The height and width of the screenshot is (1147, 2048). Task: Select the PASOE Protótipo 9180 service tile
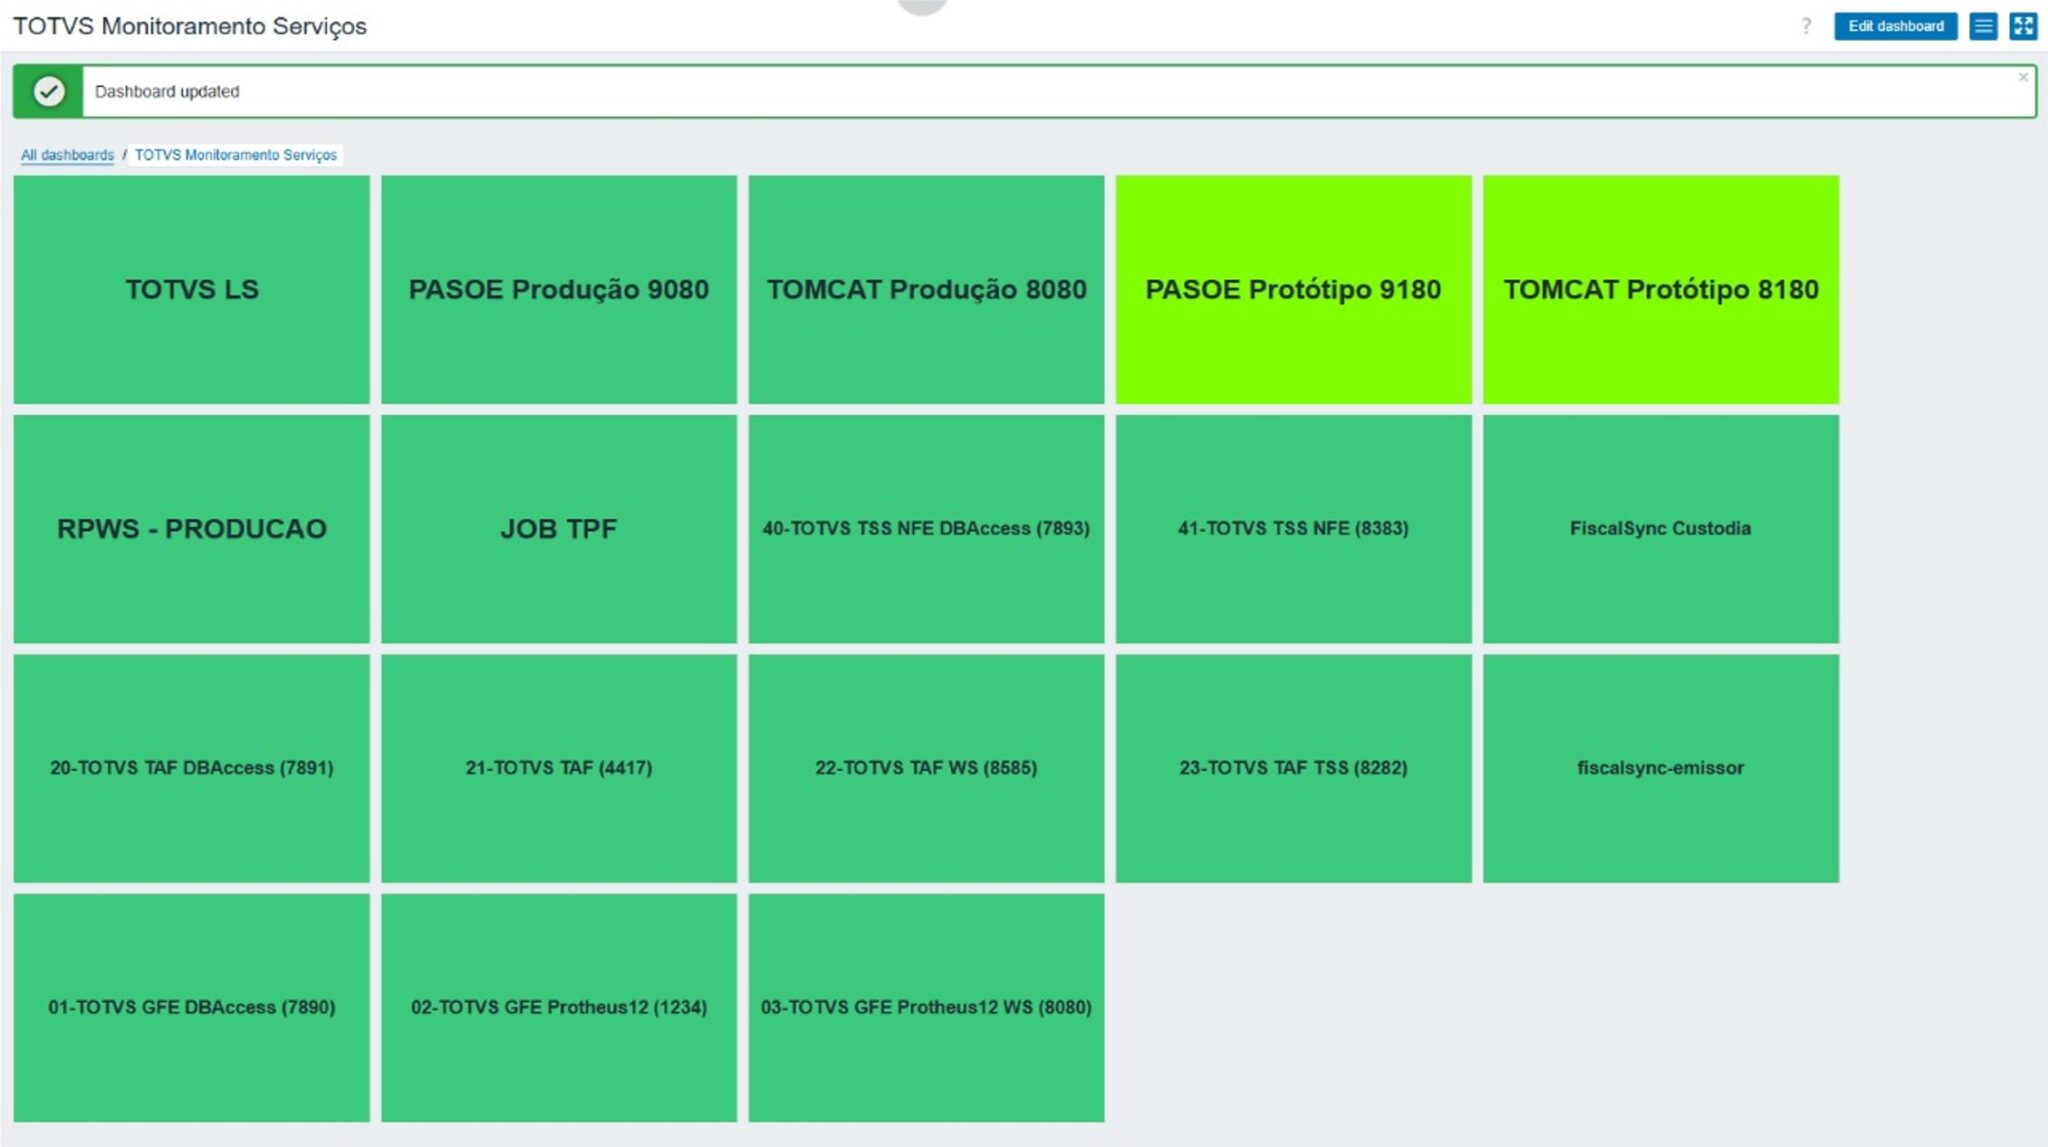pos(1293,289)
